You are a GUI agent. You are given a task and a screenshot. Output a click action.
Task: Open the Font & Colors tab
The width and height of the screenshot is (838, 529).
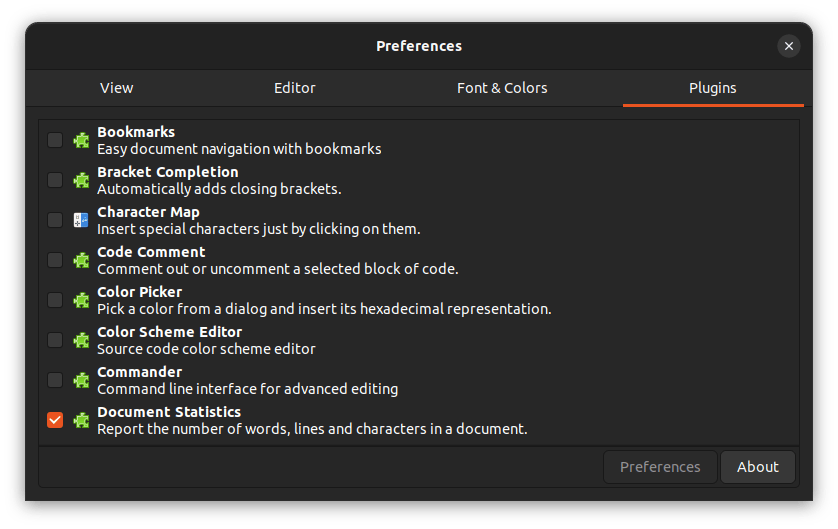(502, 88)
